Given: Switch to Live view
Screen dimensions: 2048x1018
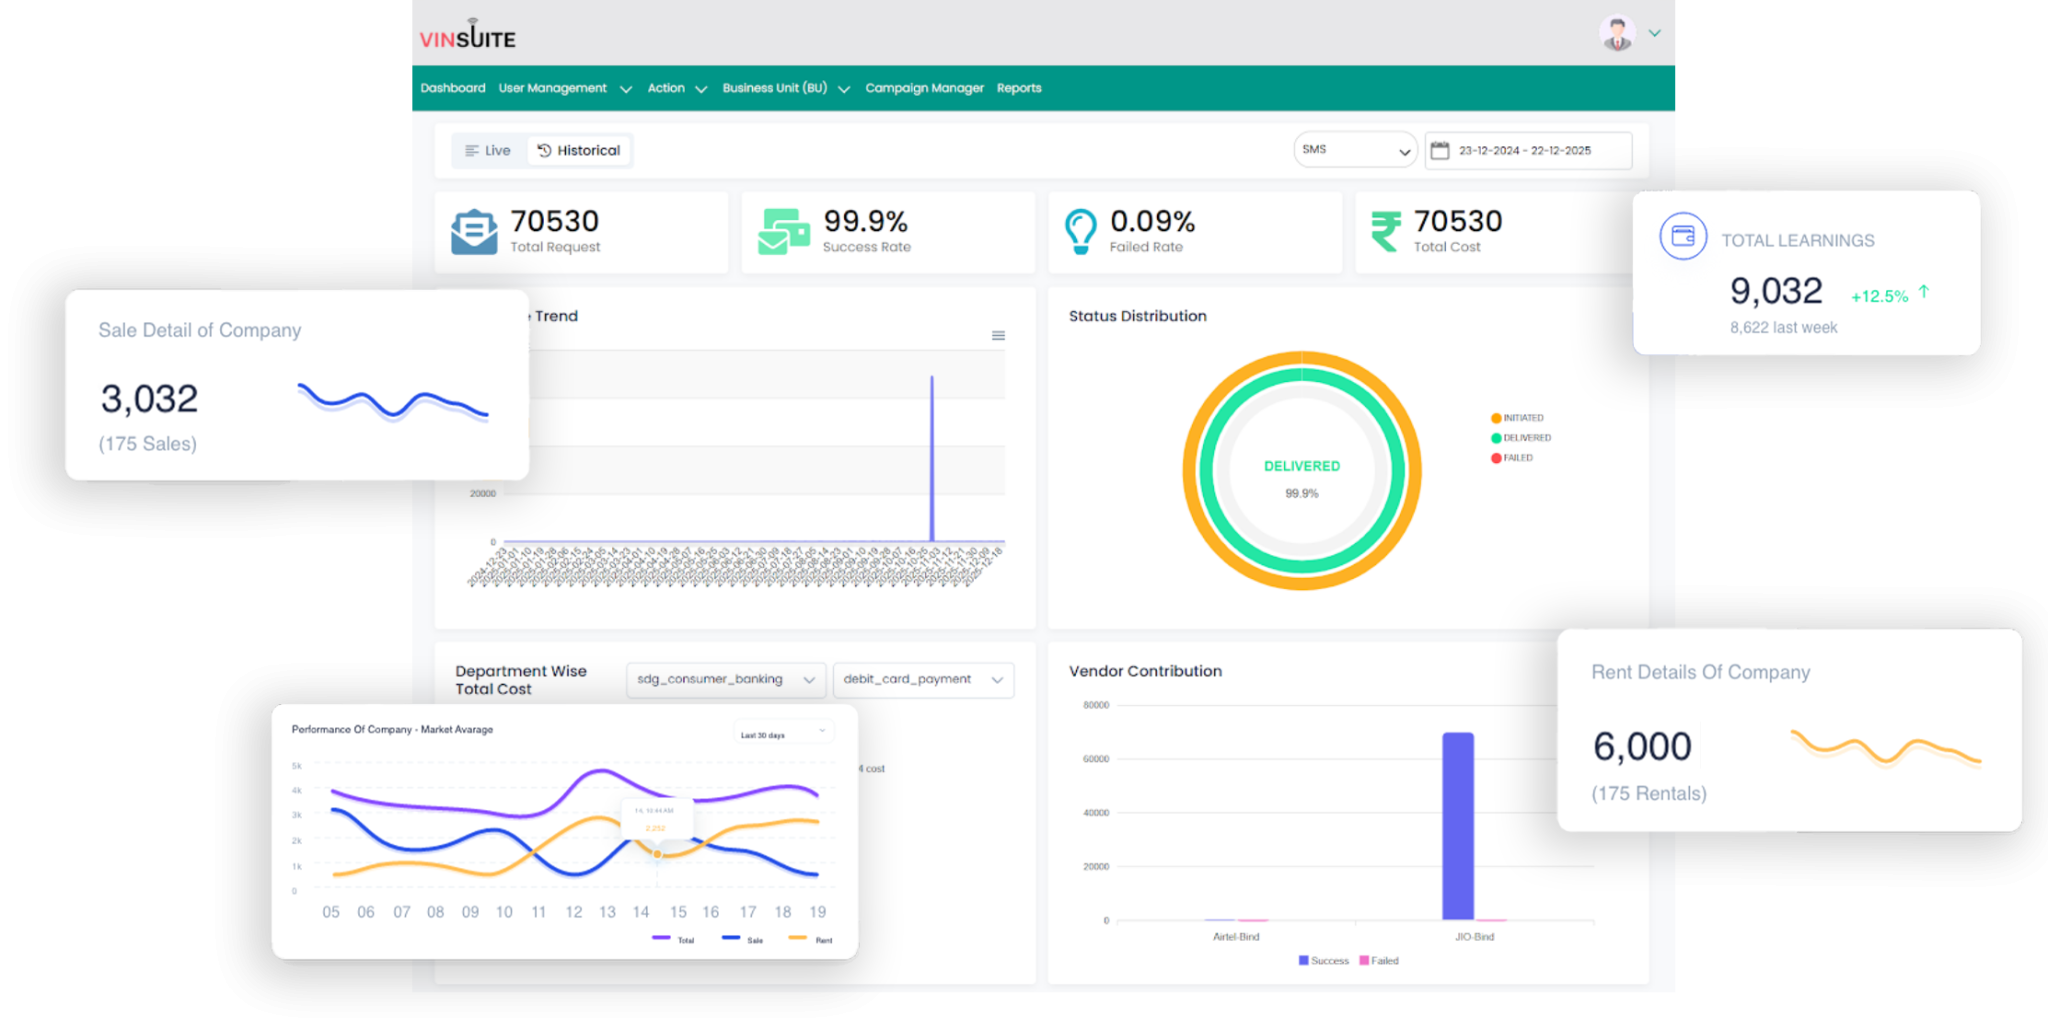Looking at the screenshot, I should (488, 151).
